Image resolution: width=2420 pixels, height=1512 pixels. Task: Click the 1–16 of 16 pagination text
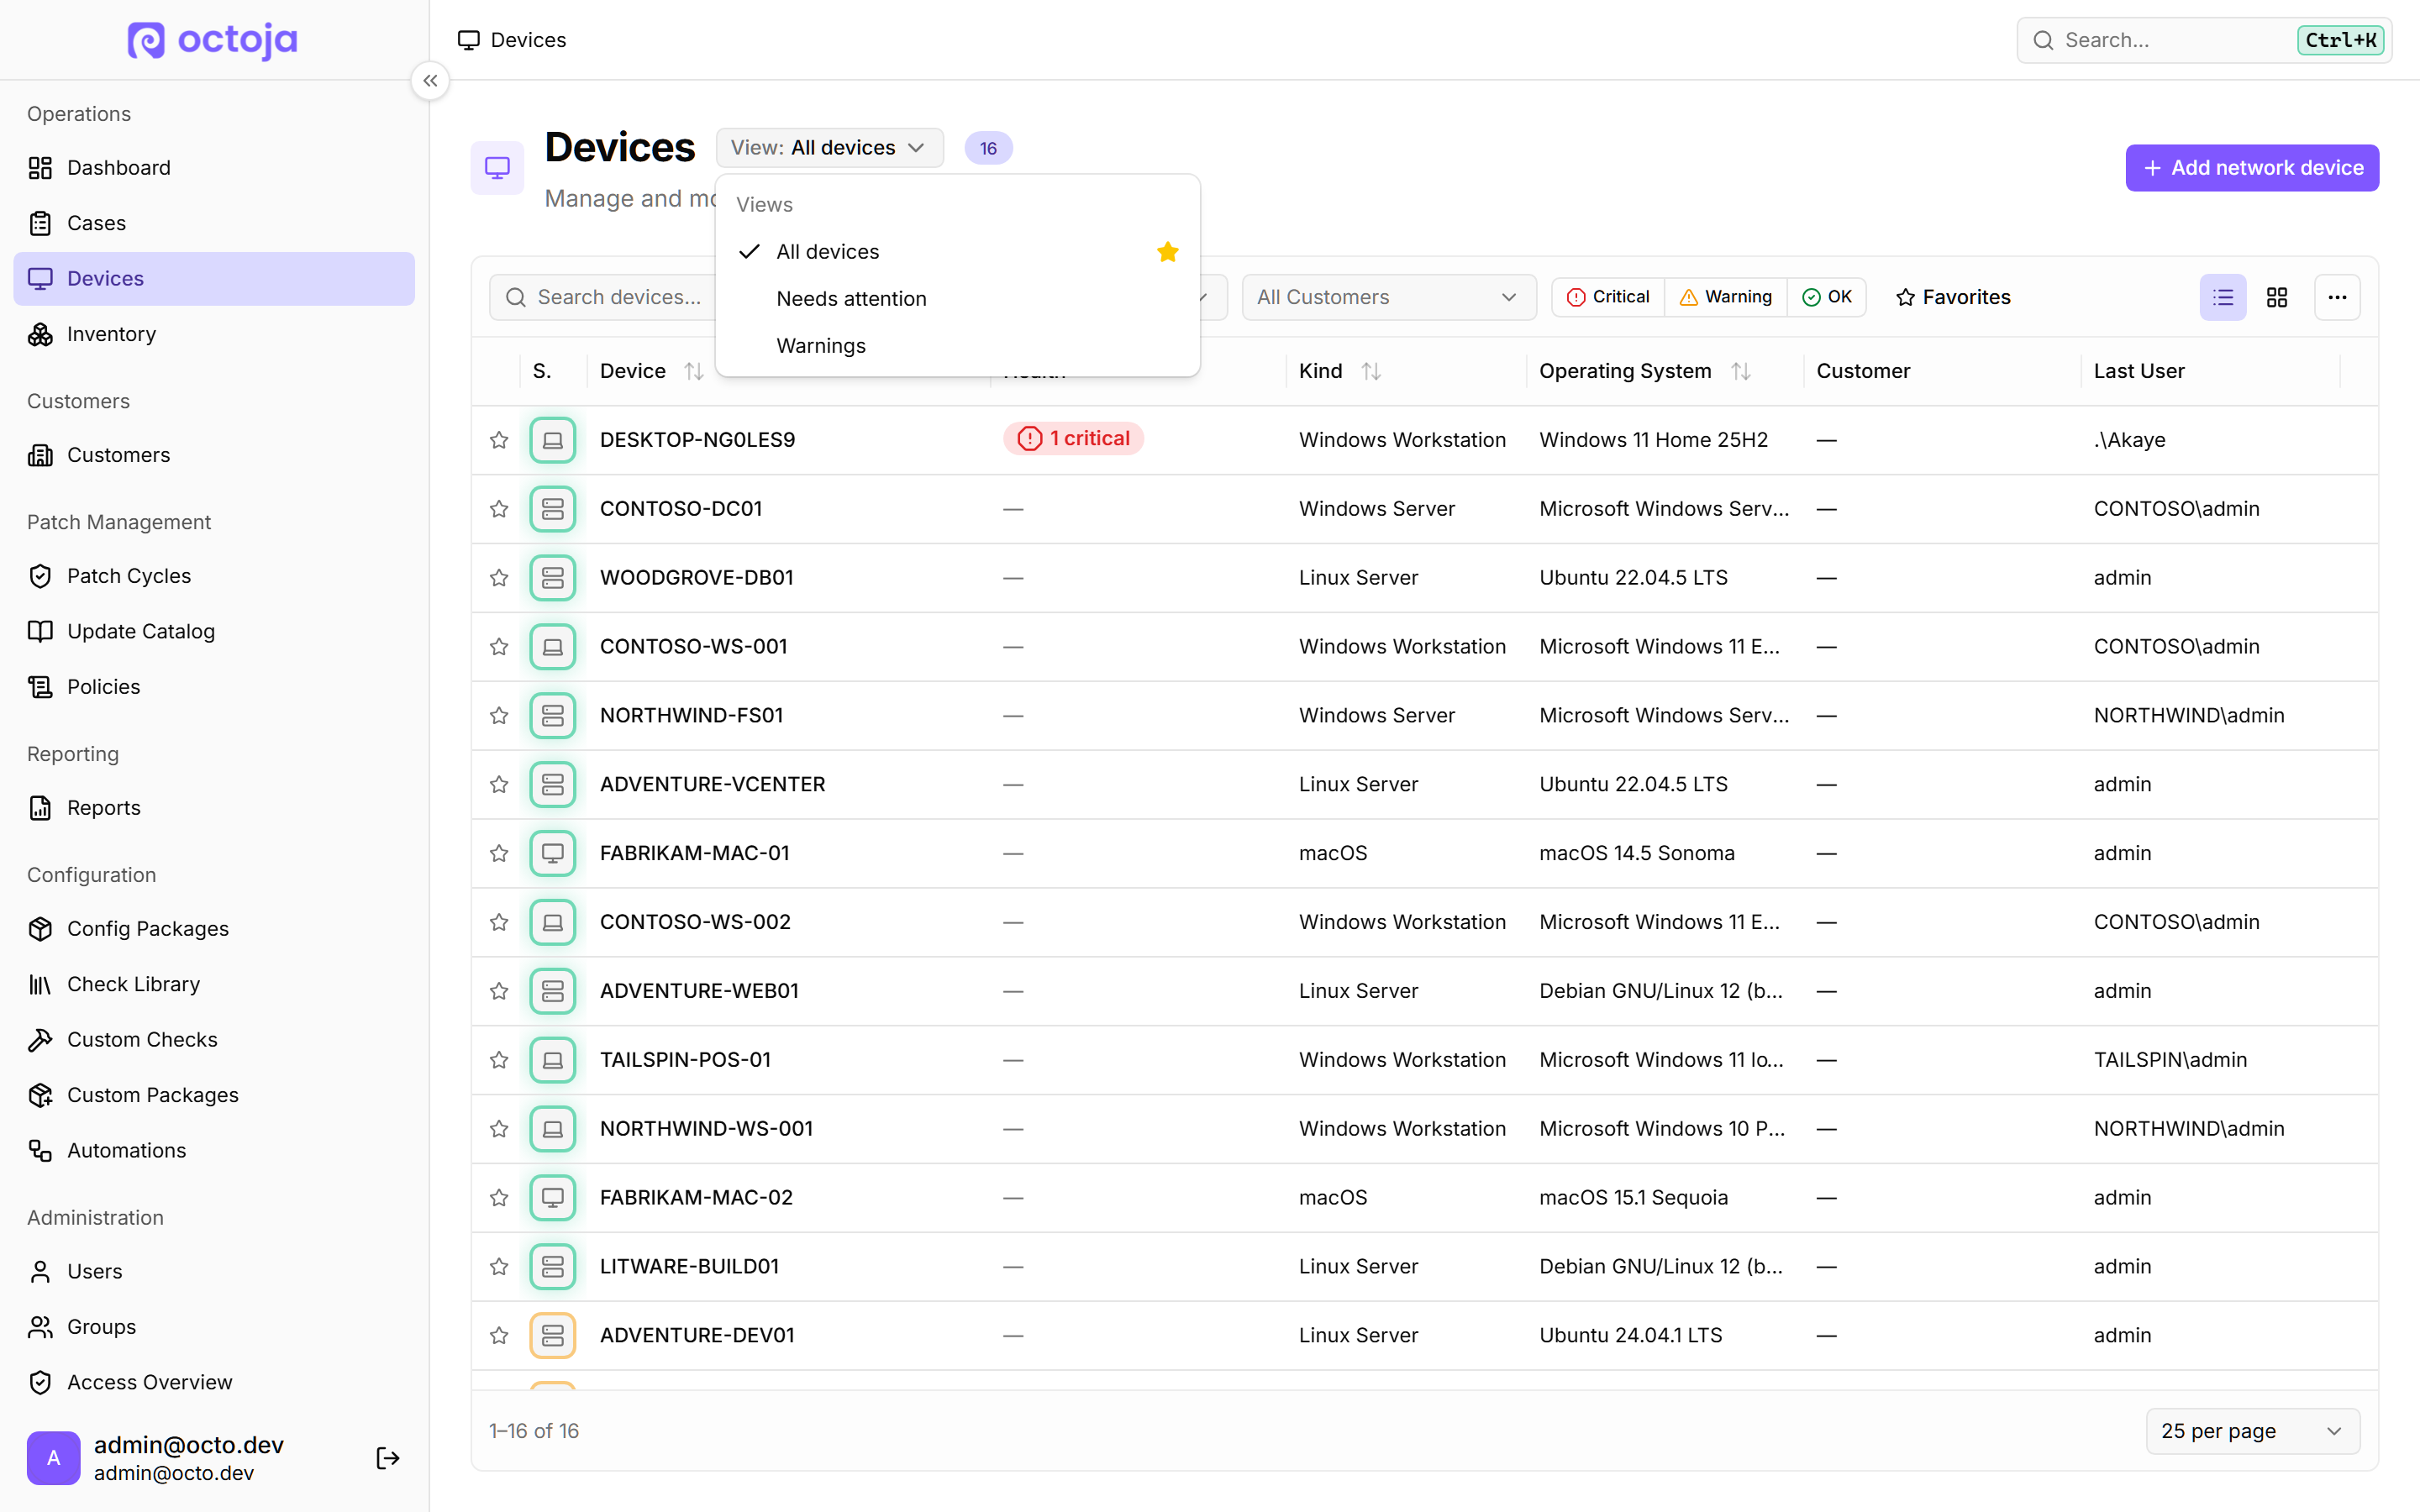534,1431
